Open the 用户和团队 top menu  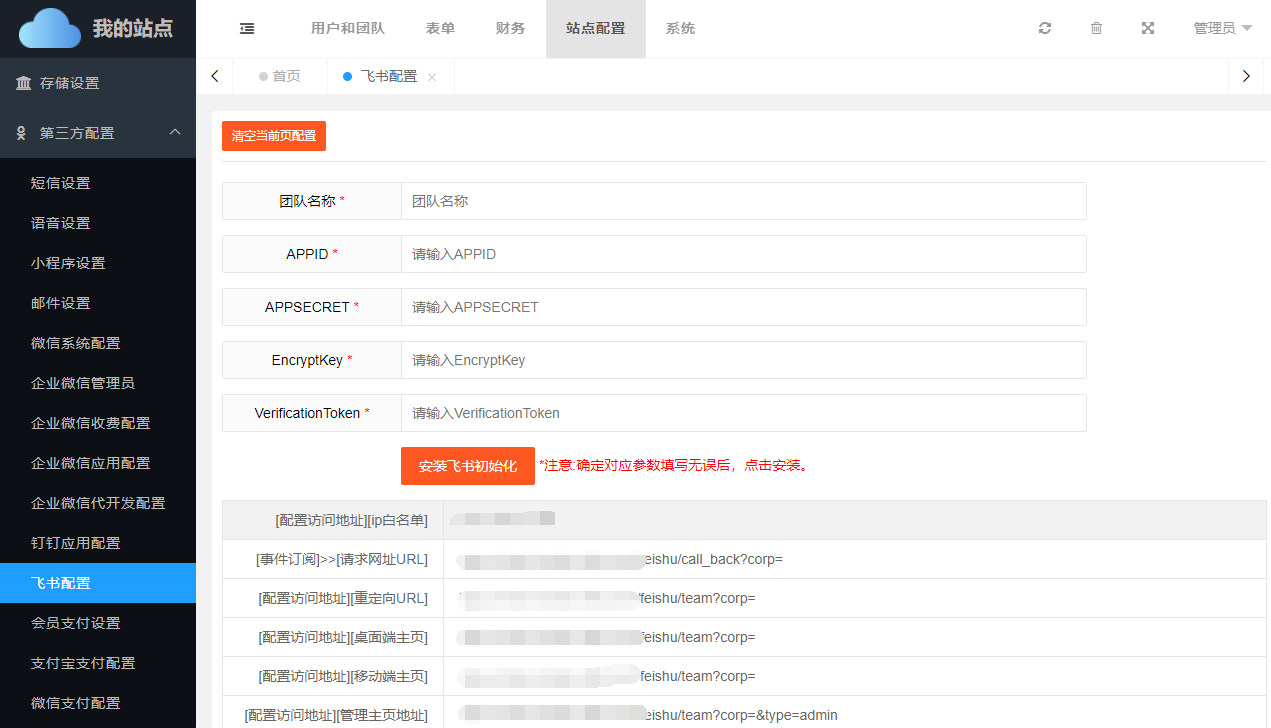(x=348, y=29)
